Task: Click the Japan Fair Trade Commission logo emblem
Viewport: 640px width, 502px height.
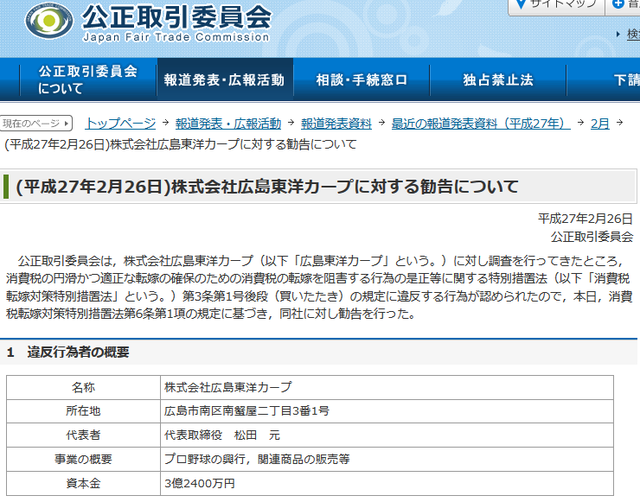Action: coord(49,20)
